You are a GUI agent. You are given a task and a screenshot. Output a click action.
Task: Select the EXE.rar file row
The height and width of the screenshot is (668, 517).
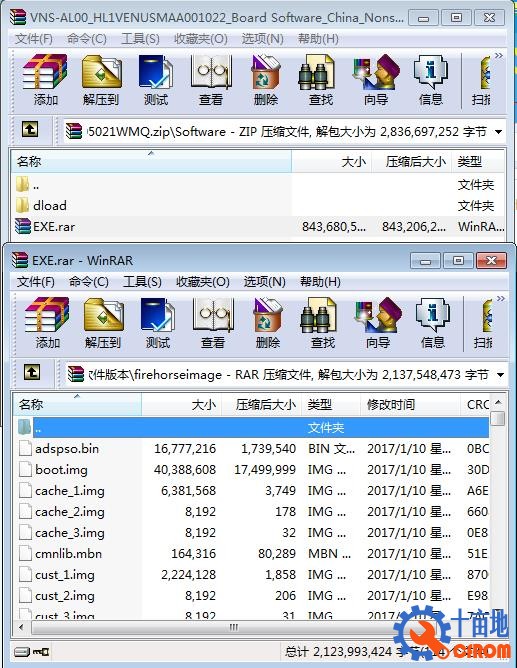[258, 227]
